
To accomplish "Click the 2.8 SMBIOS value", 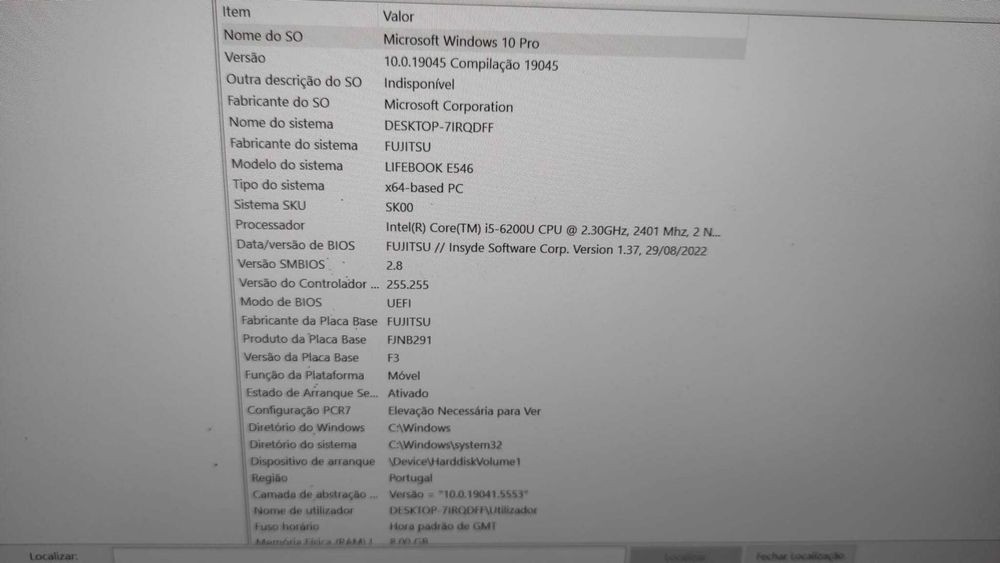I will [394, 266].
